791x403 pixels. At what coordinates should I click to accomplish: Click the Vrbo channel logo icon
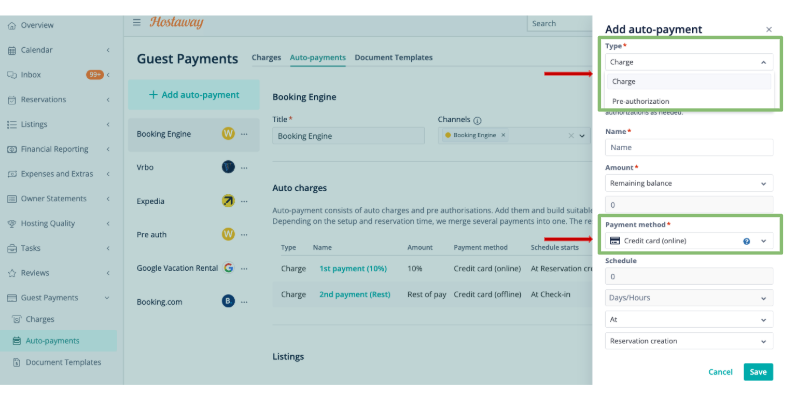point(228,167)
